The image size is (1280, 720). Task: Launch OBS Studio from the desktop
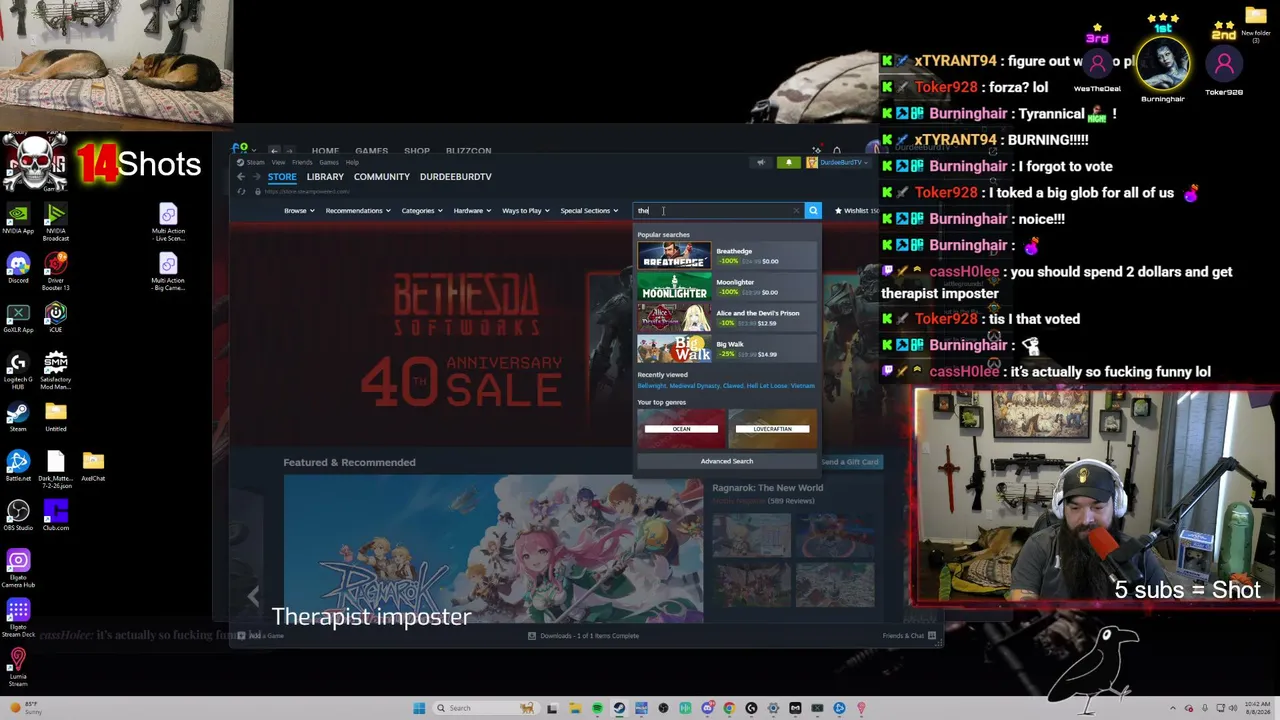pos(17,514)
